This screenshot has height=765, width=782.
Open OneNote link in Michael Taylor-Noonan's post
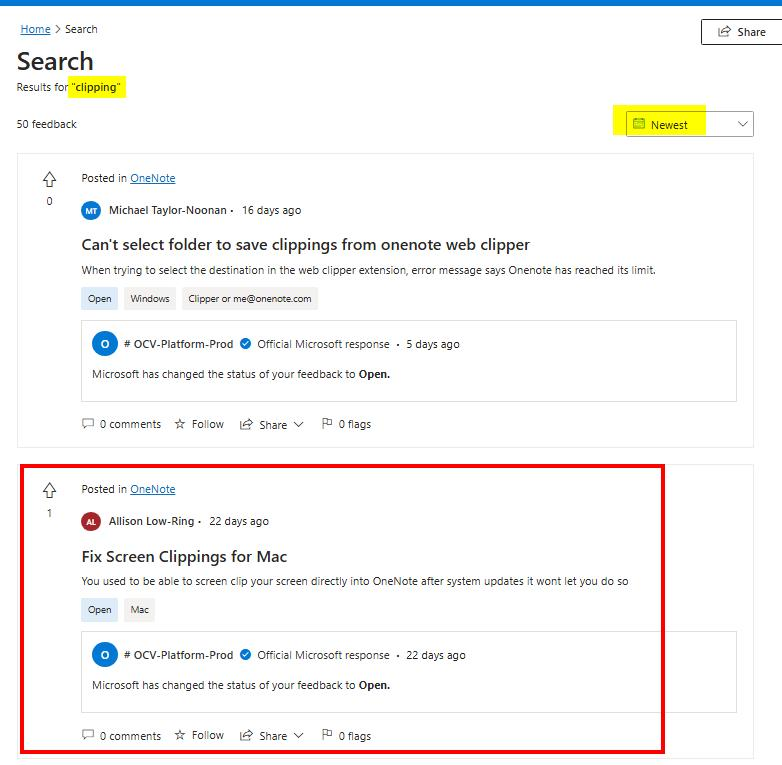153,178
